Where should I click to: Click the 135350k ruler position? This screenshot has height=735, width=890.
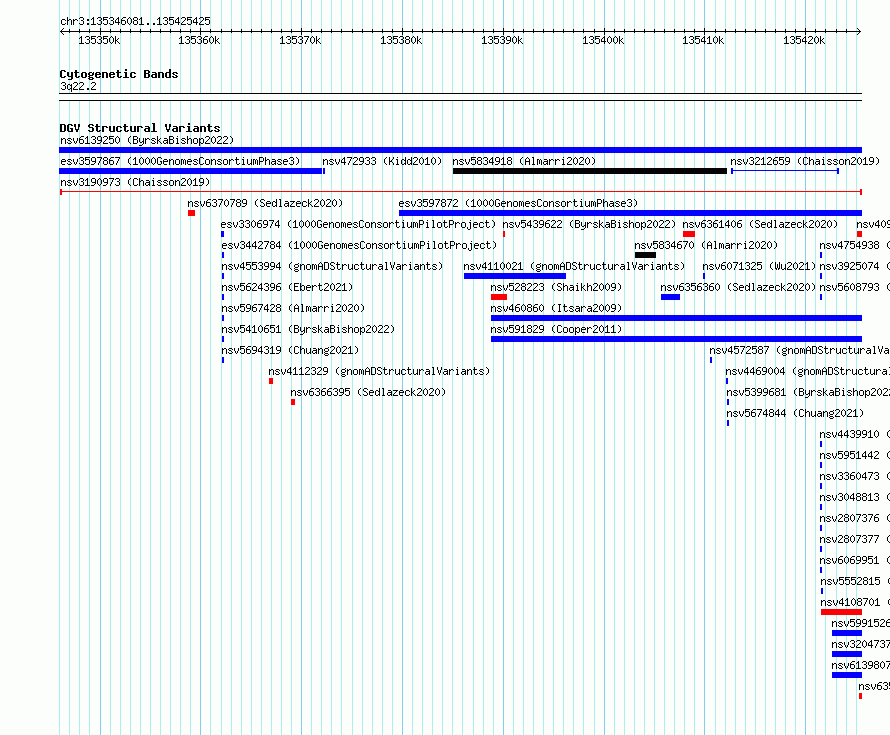tap(99, 40)
